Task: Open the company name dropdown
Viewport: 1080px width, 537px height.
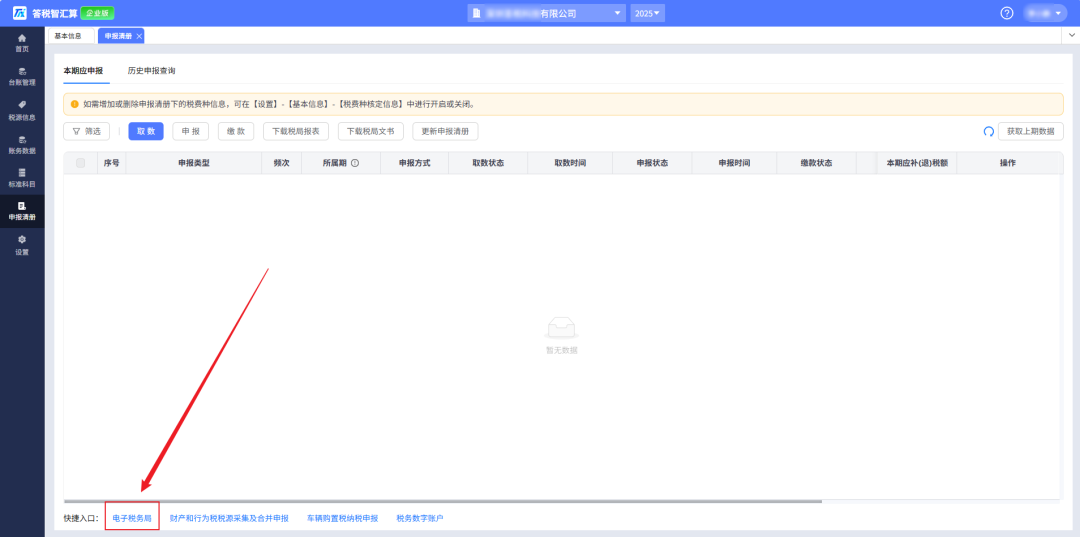Action: 546,13
